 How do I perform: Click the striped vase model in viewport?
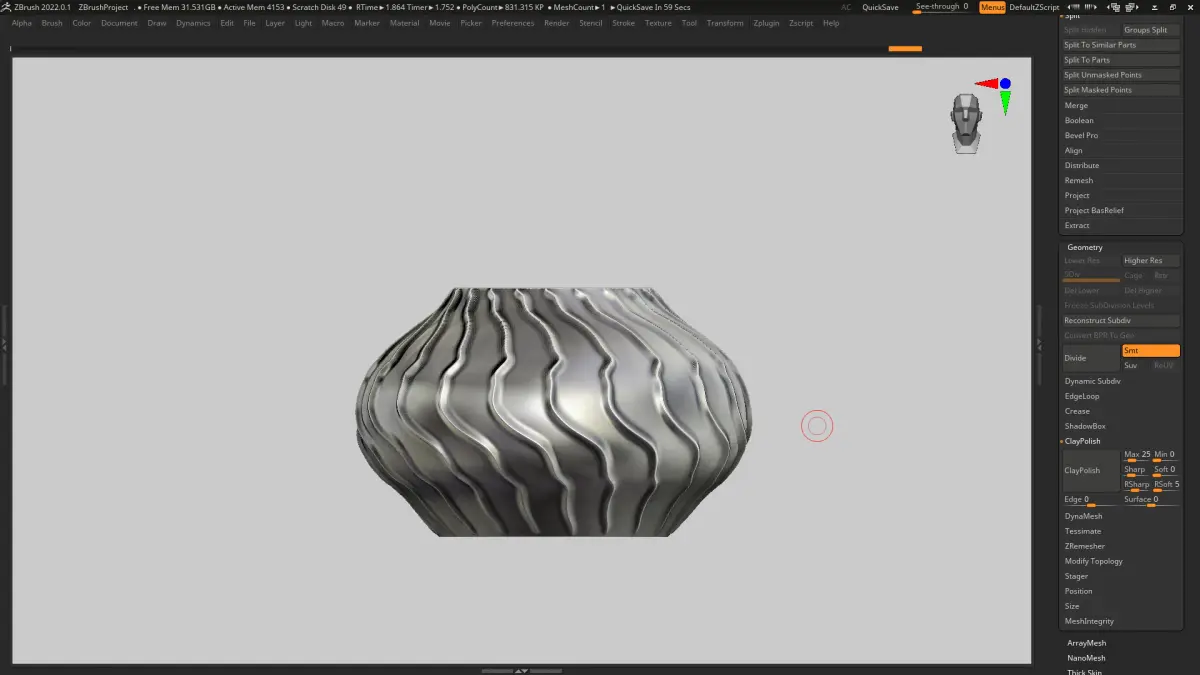[x=555, y=412]
